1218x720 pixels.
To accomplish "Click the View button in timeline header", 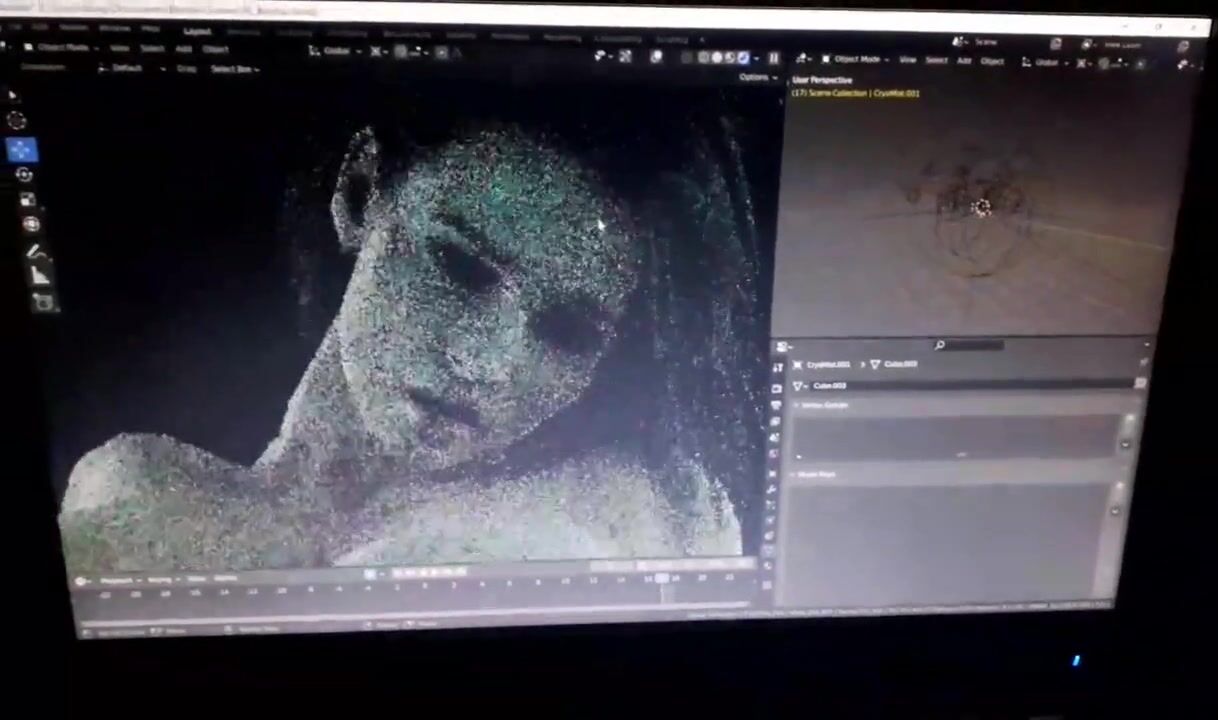I will pos(196,578).
